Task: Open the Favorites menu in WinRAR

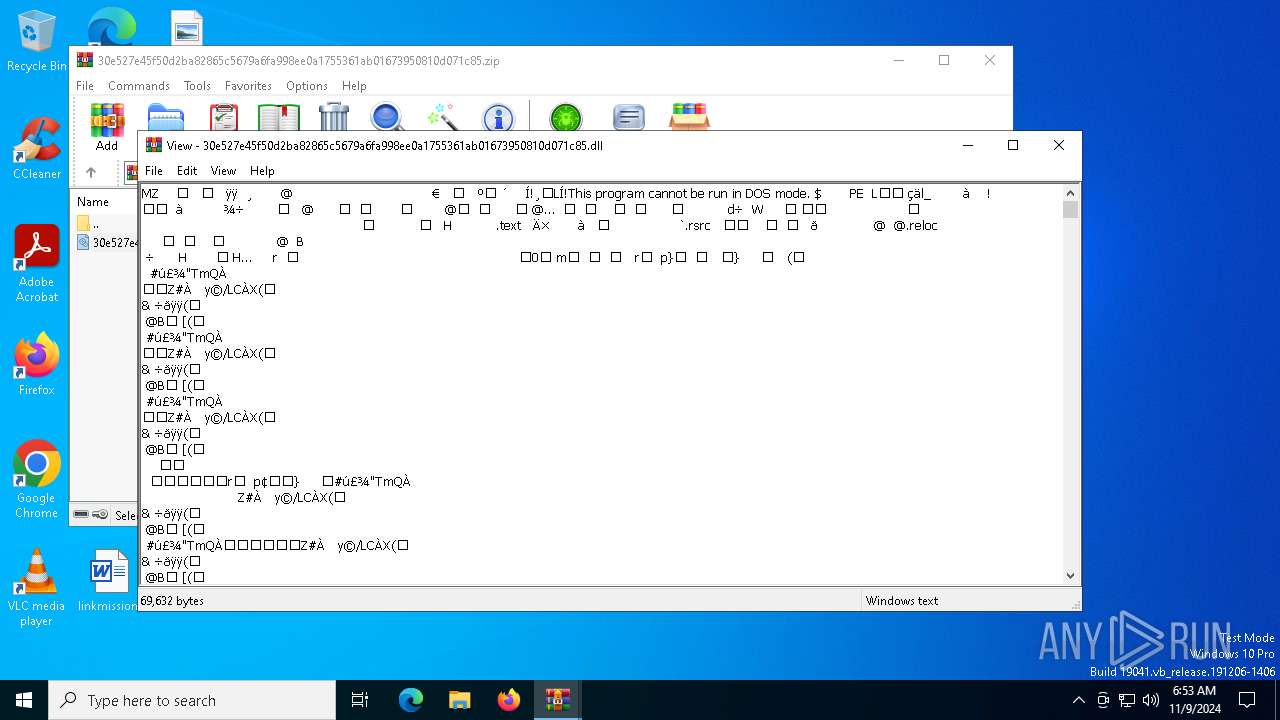Action: pyautogui.click(x=248, y=86)
